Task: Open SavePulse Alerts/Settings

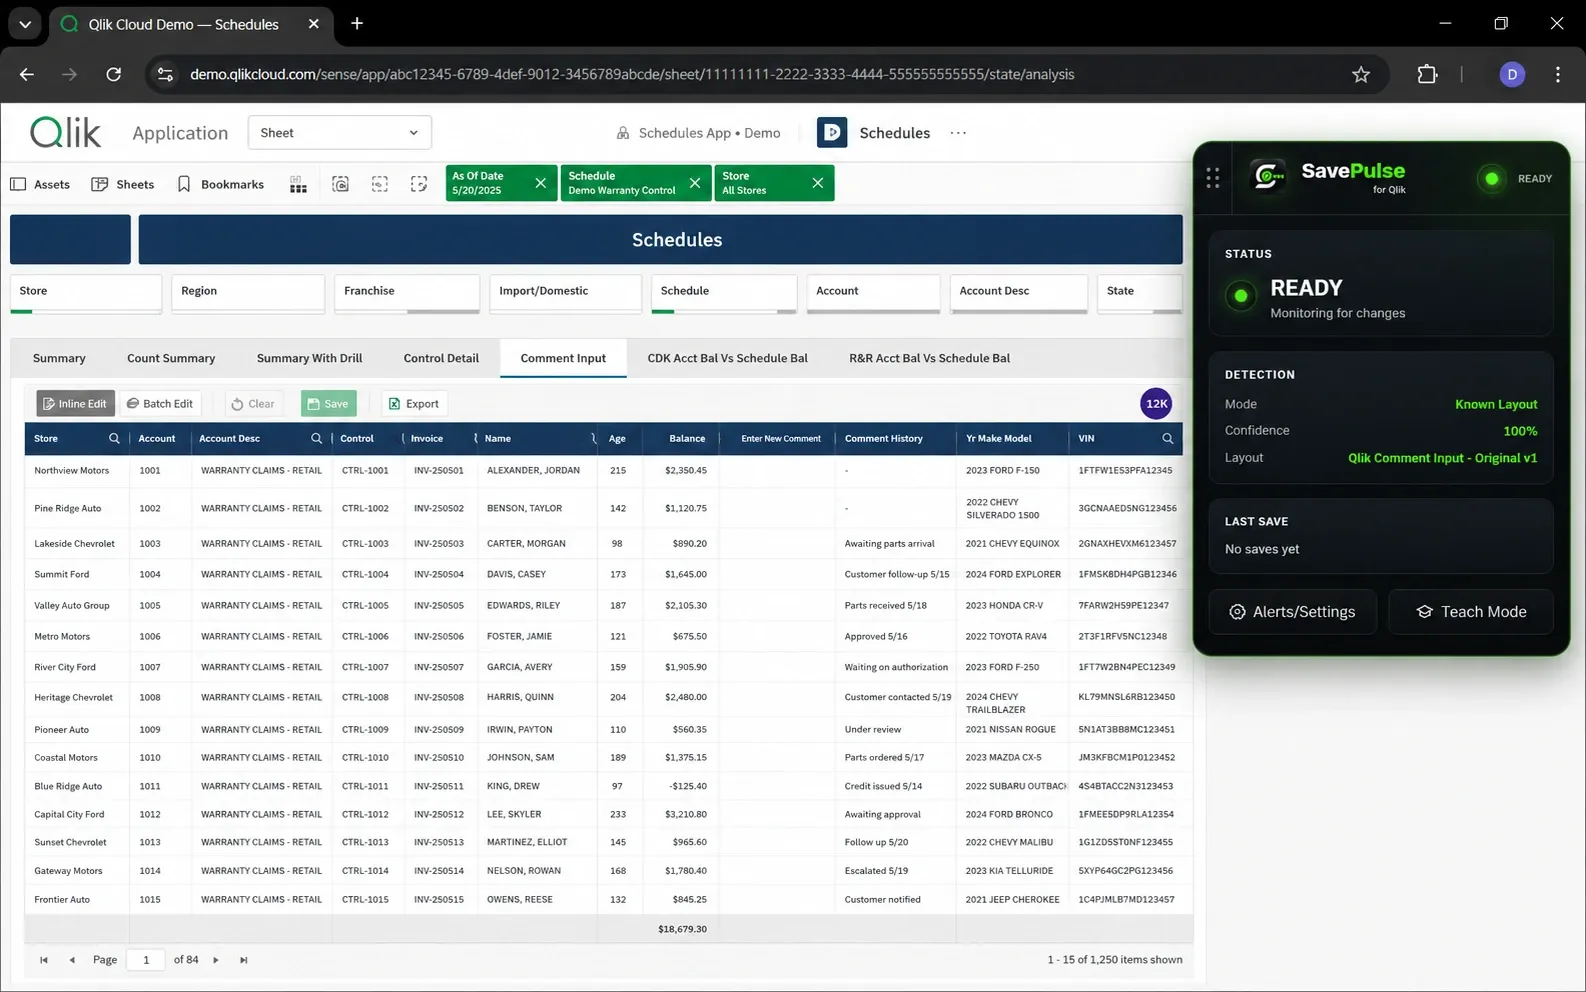Action: [1292, 612]
